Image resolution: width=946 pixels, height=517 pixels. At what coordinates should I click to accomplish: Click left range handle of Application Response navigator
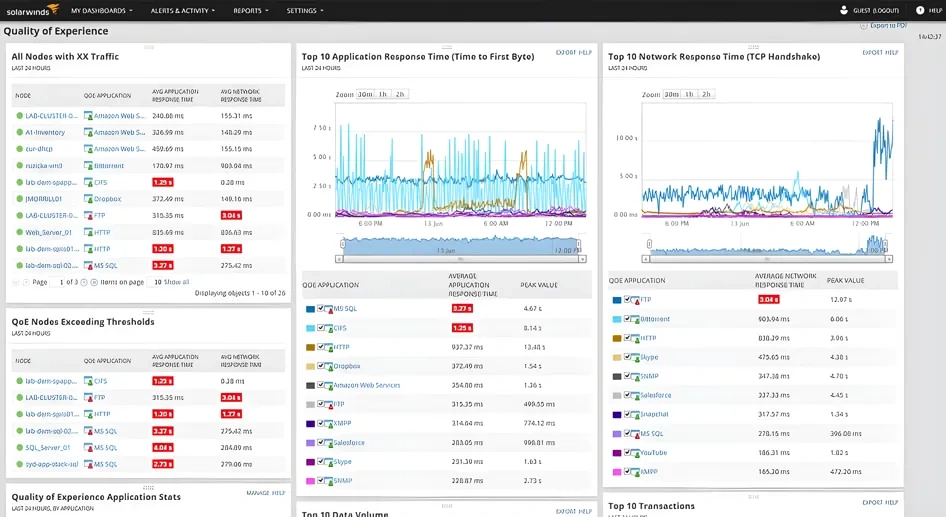point(342,244)
